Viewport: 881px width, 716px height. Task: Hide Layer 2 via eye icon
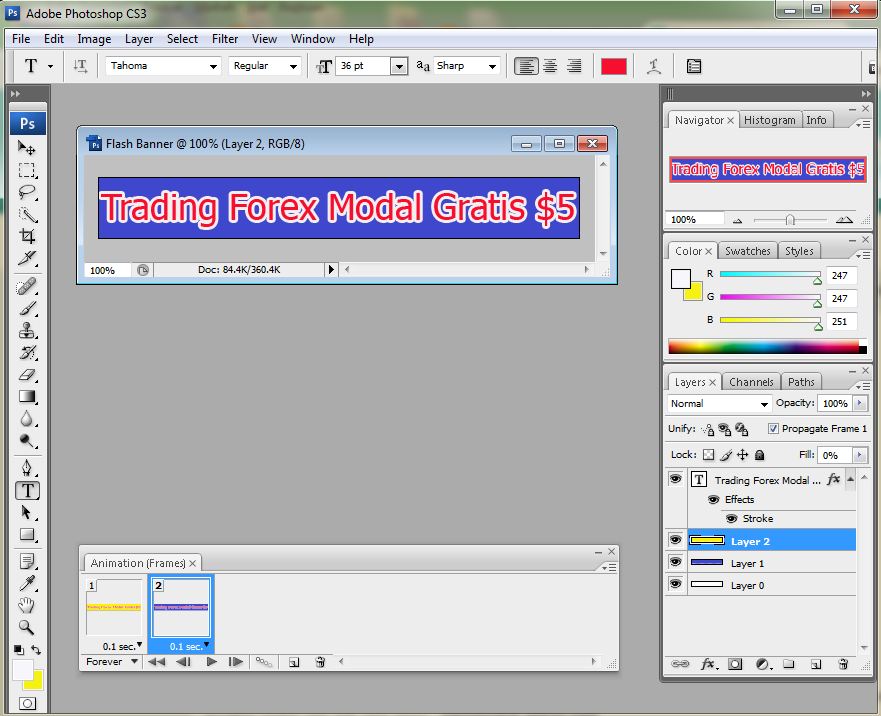point(675,540)
